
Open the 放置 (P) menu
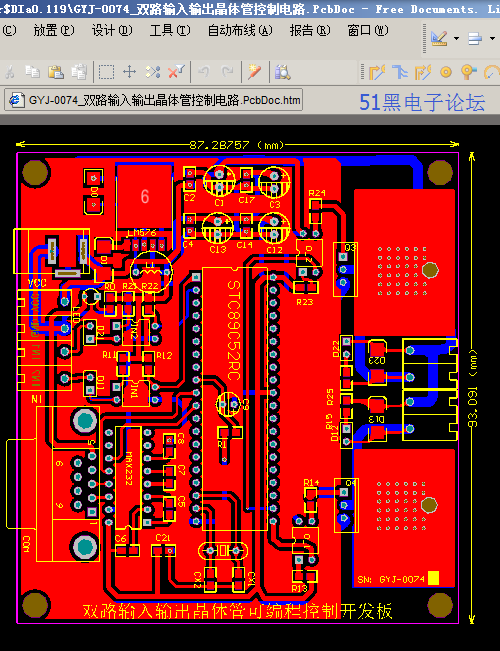pos(54,30)
